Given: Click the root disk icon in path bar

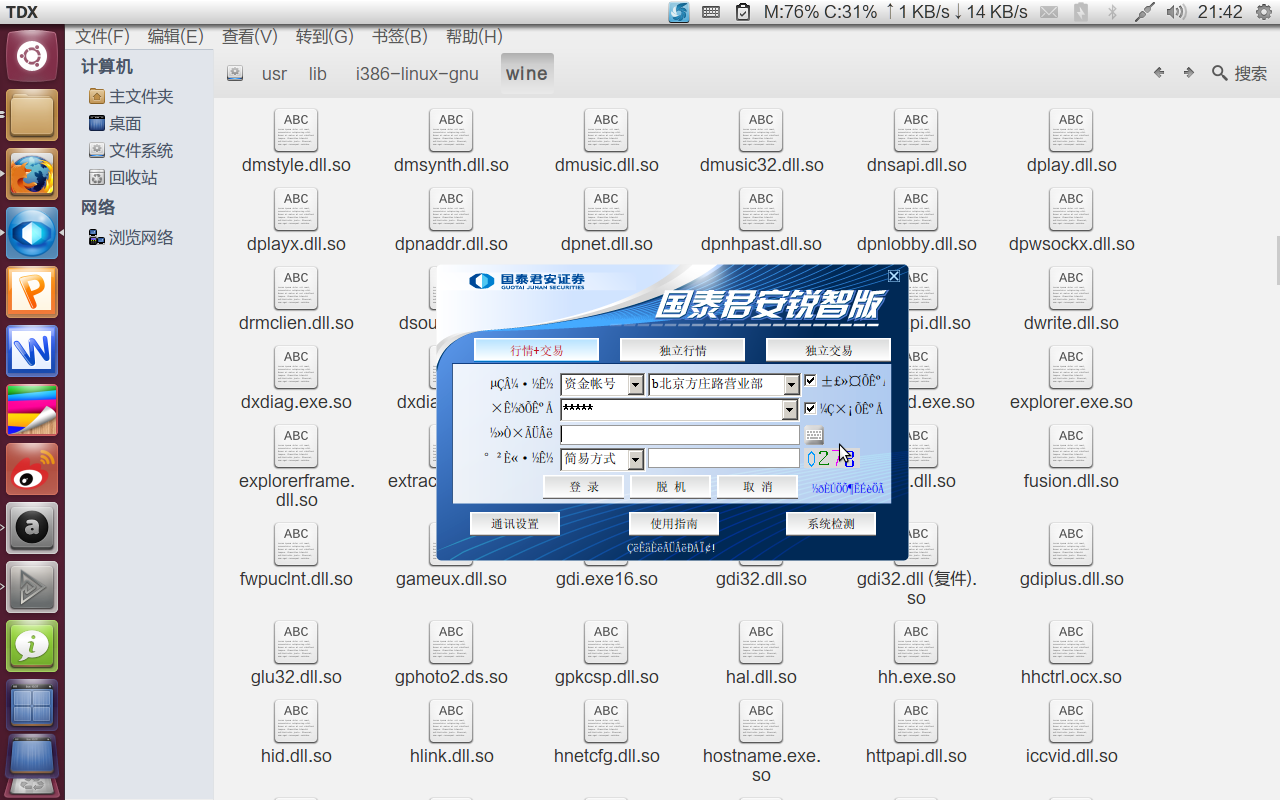Looking at the screenshot, I should (x=235, y=73).
